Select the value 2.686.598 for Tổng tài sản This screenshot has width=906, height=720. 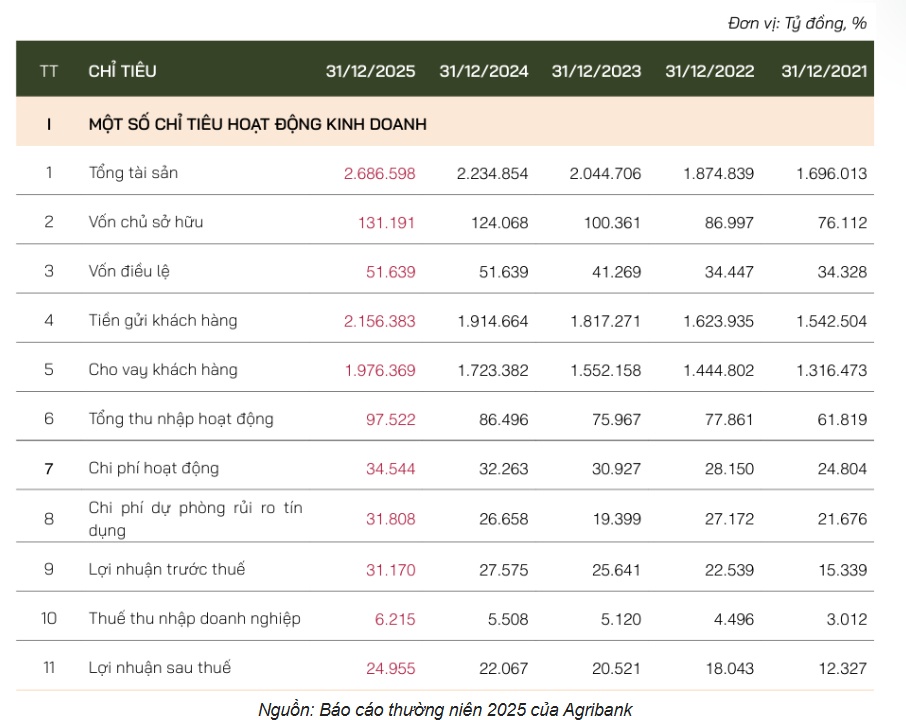[x=385, y=172]
